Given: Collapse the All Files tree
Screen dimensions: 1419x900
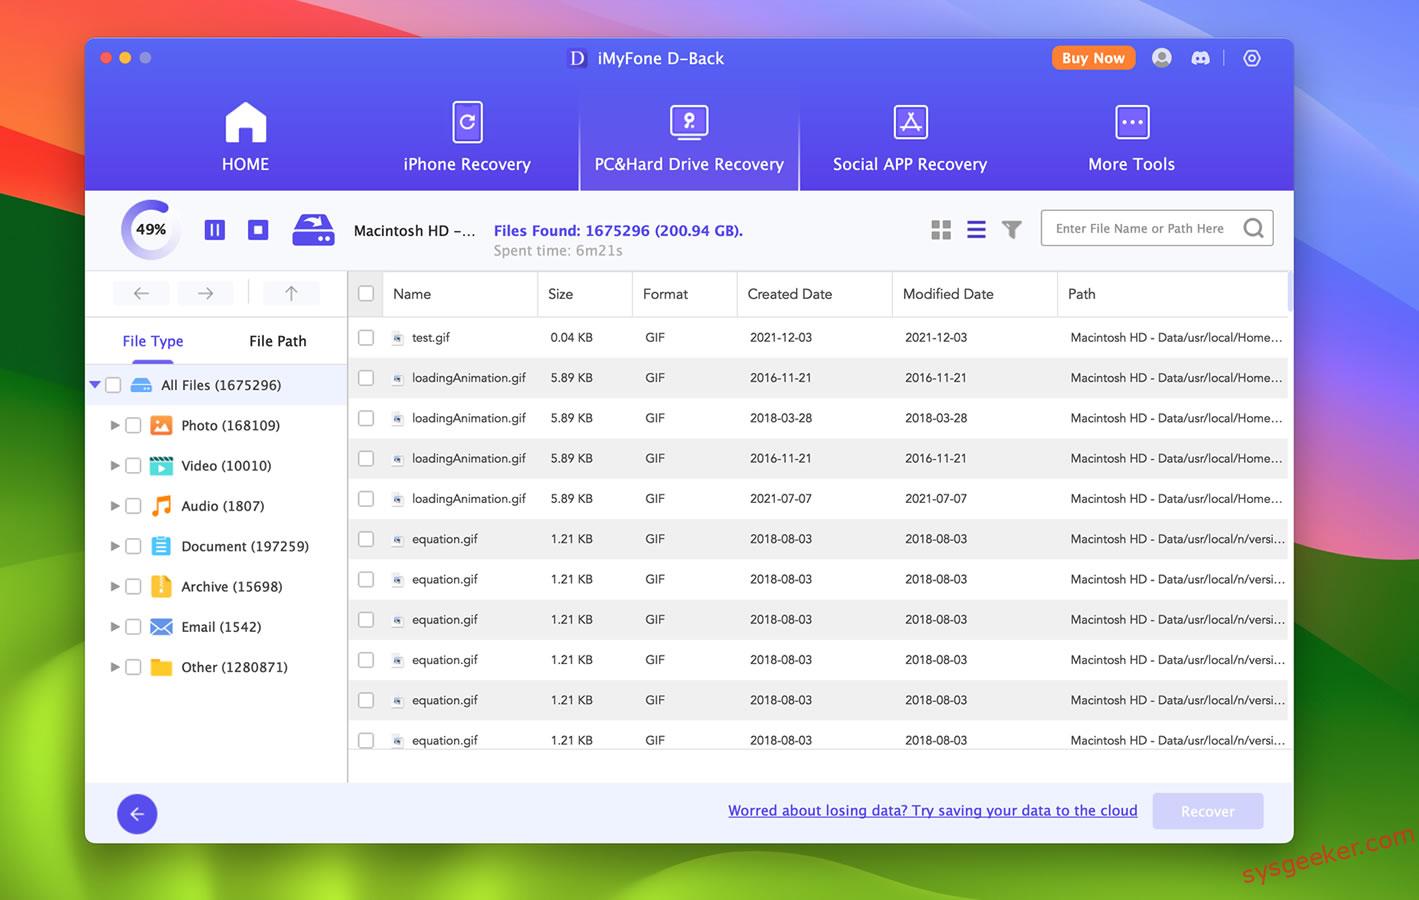Looking at the screenshot, I should point(95,385).
